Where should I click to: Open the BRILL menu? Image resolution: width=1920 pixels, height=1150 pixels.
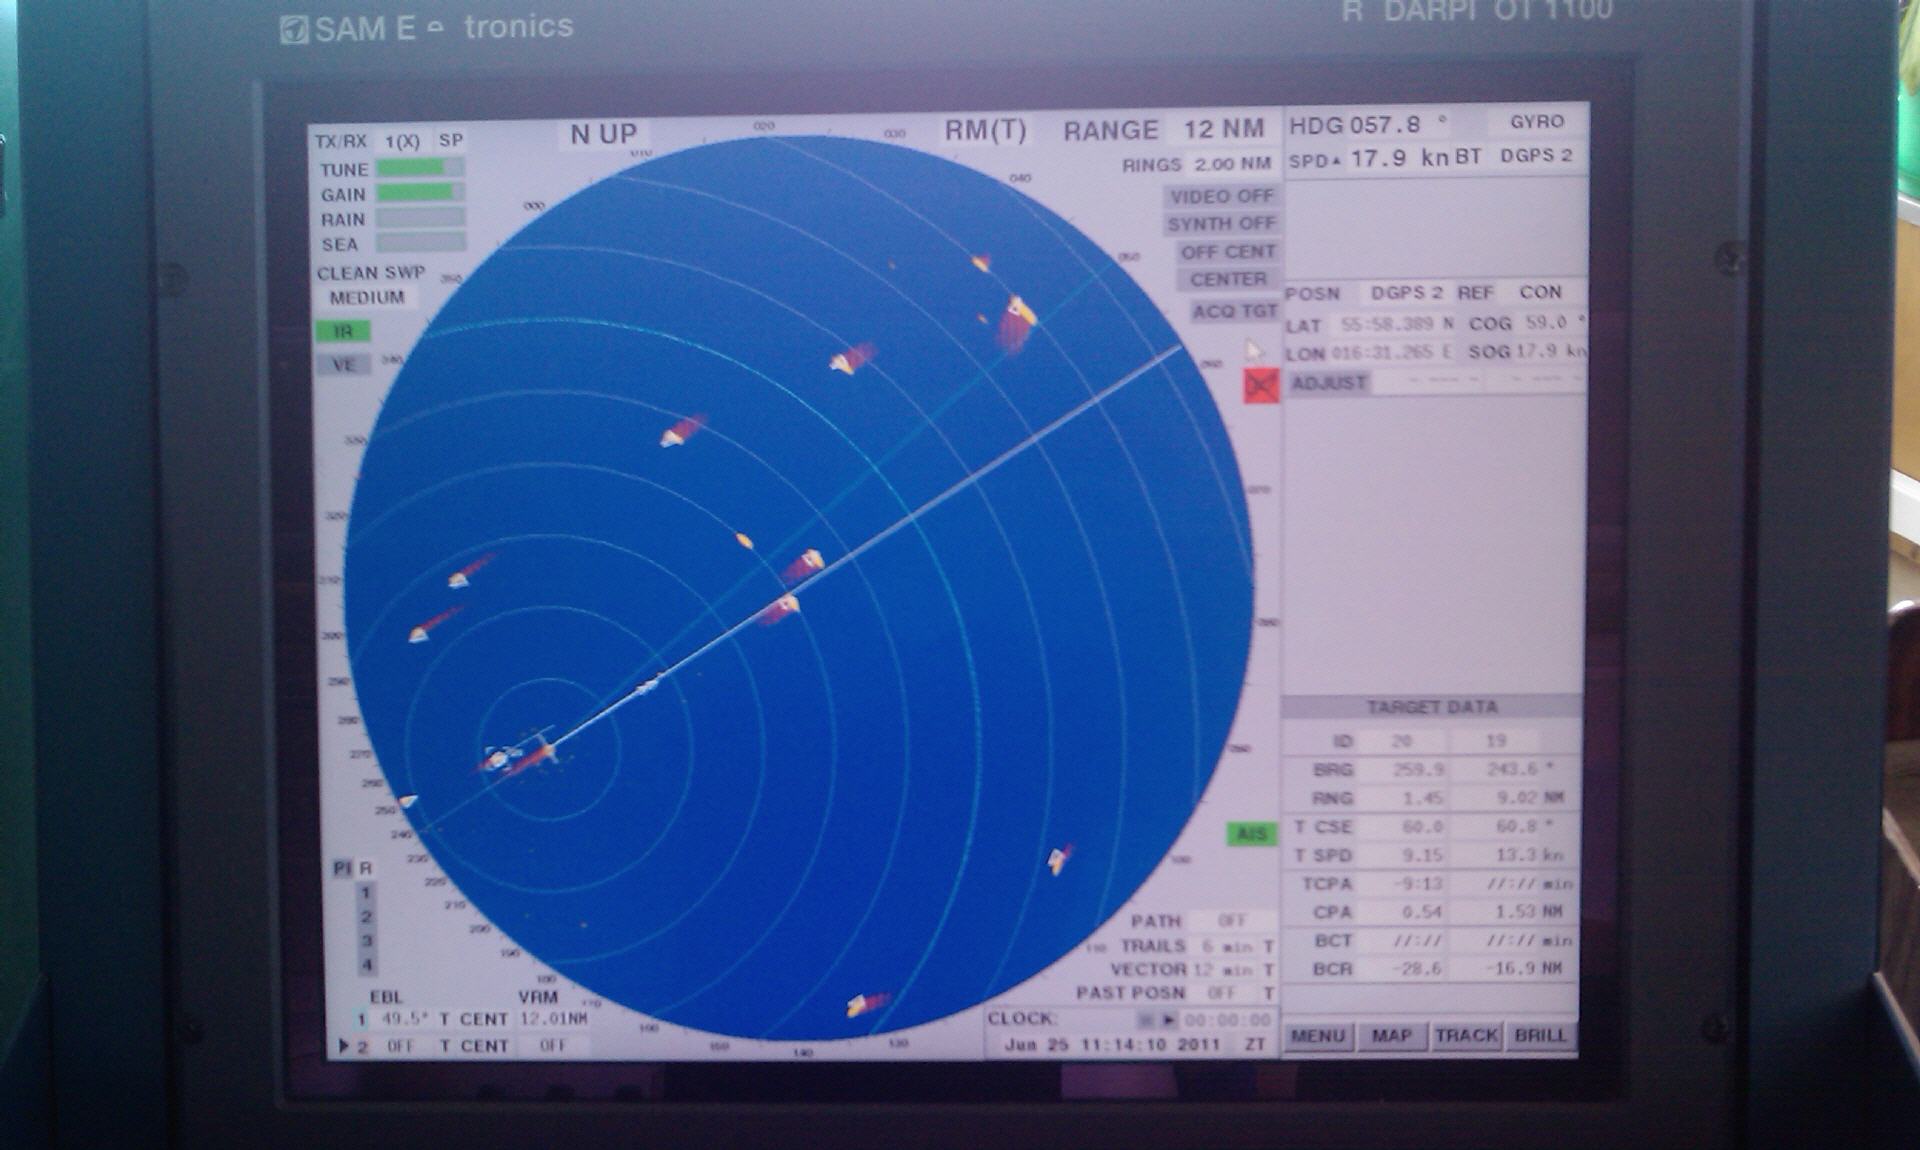click(x=1540, y=1036)
